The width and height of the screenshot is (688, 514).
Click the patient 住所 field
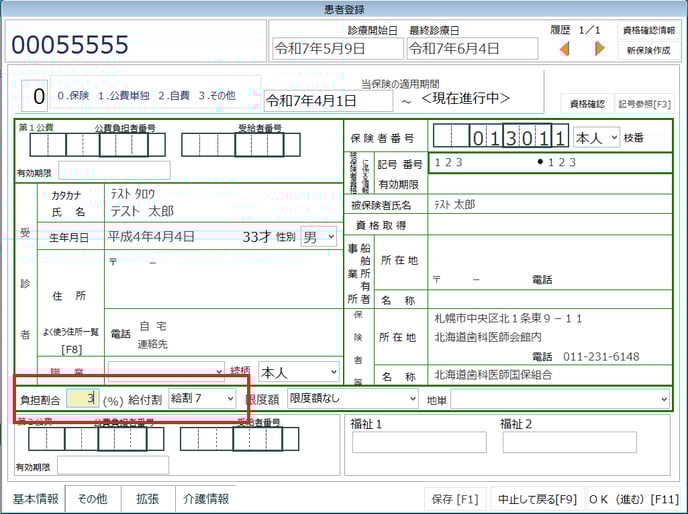click(224, 280)
